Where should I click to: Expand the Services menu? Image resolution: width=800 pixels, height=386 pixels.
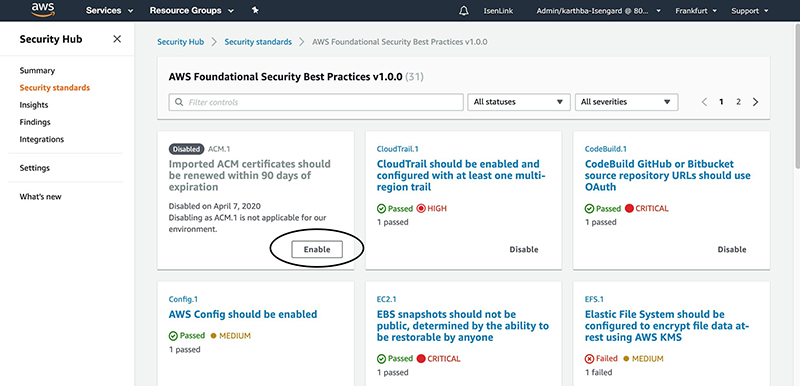point(109,11)
